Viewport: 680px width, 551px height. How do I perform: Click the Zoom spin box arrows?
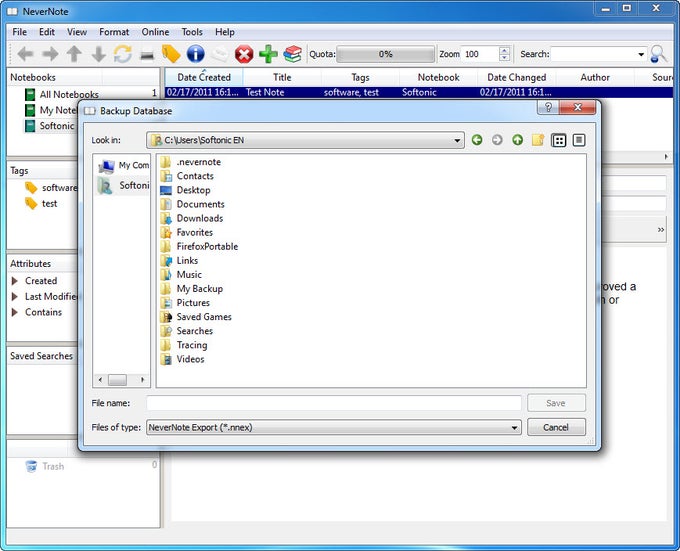[504, 54]
